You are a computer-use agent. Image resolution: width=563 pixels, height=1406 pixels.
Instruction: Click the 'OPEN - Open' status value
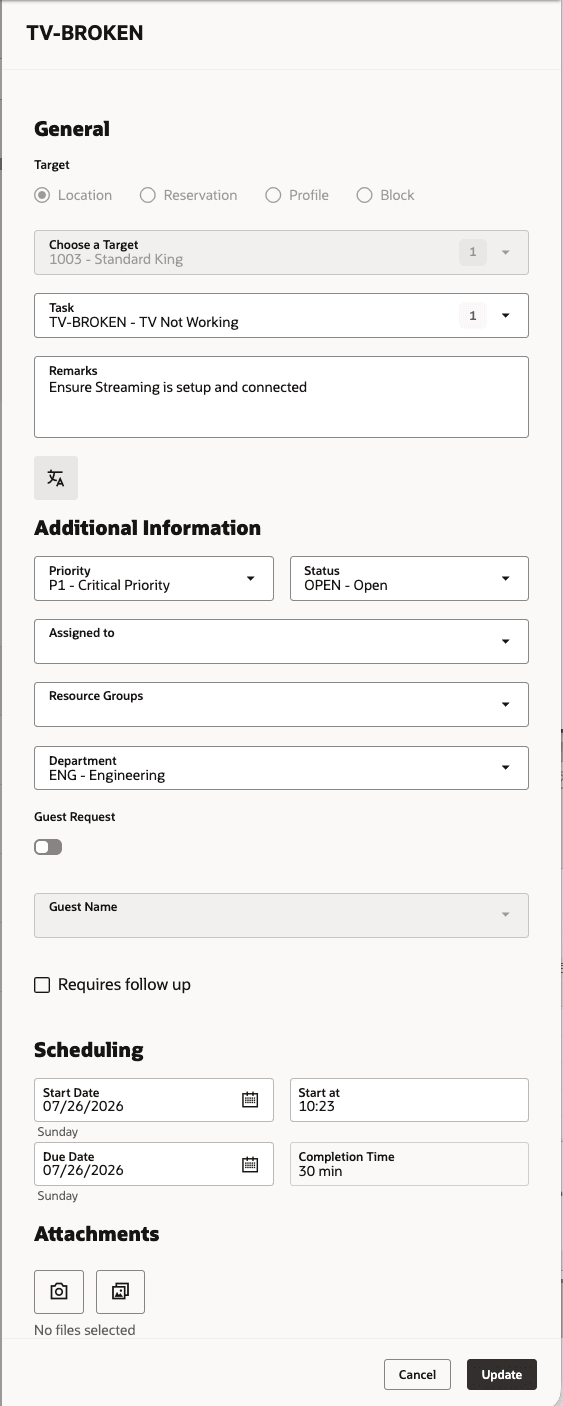pos(346,585)
